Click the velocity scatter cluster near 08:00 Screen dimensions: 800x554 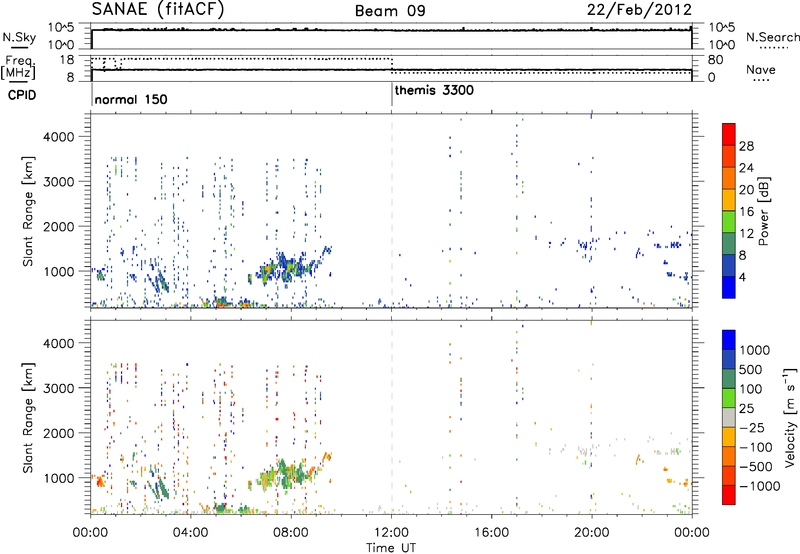pos(288,473)
